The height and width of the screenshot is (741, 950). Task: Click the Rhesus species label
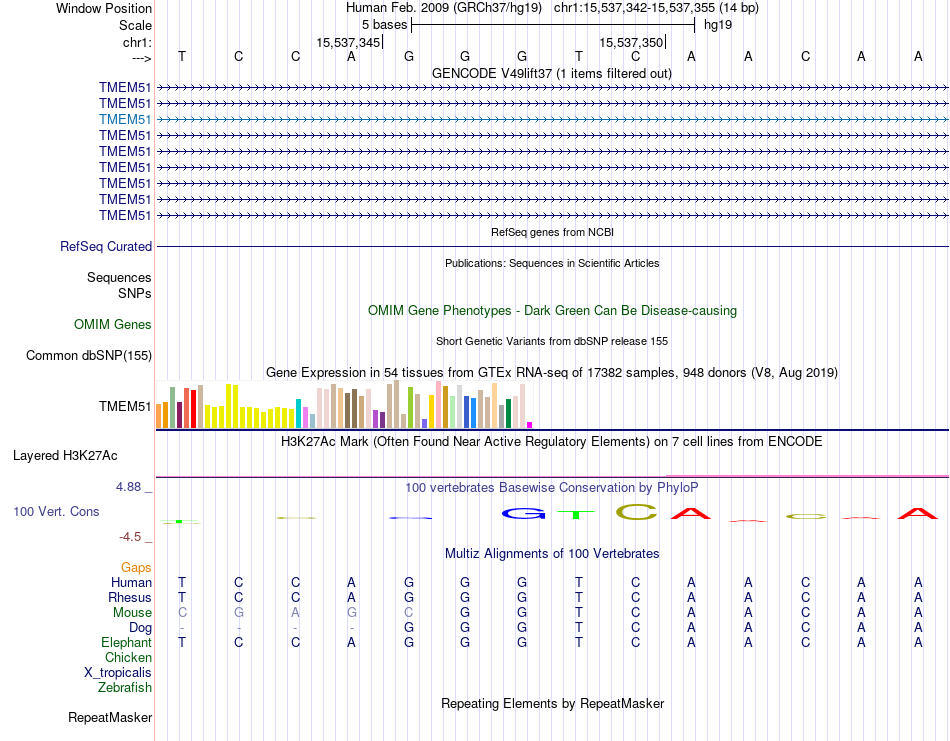130,597
